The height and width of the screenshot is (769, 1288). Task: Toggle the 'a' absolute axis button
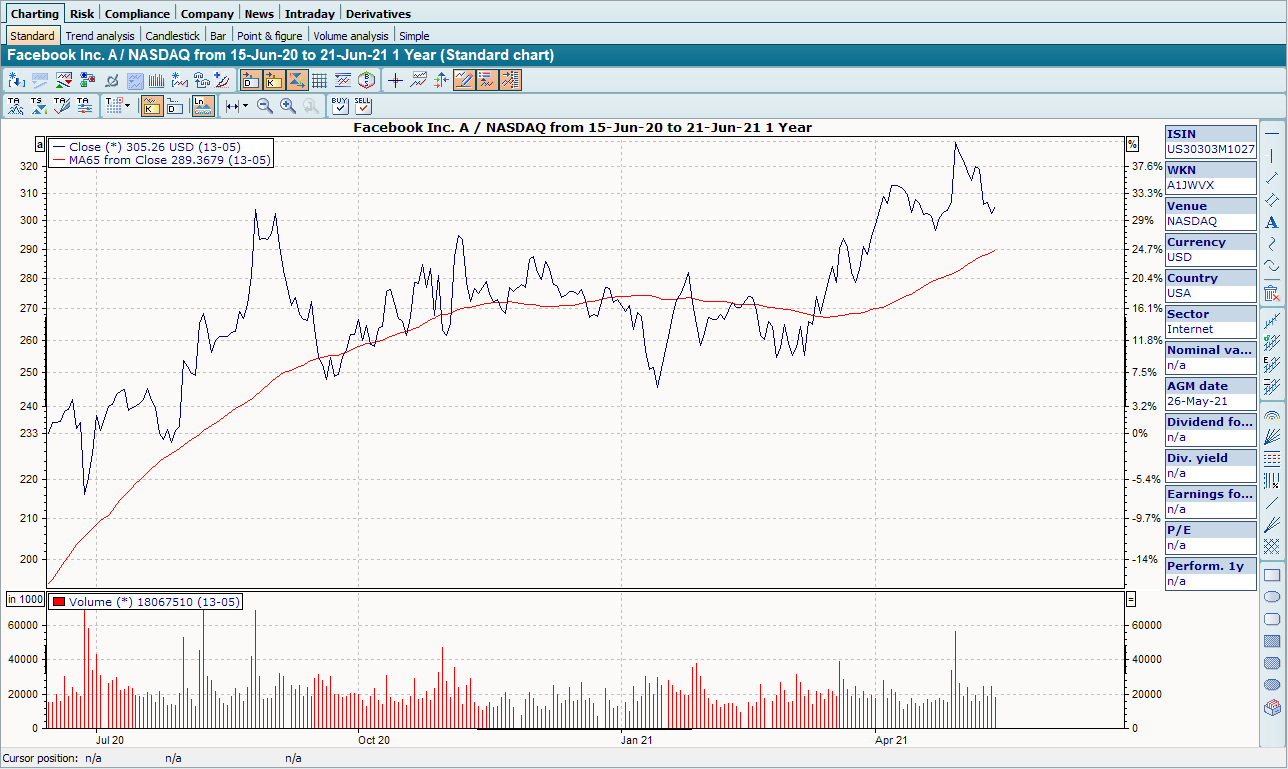click(x=40, y=144)
